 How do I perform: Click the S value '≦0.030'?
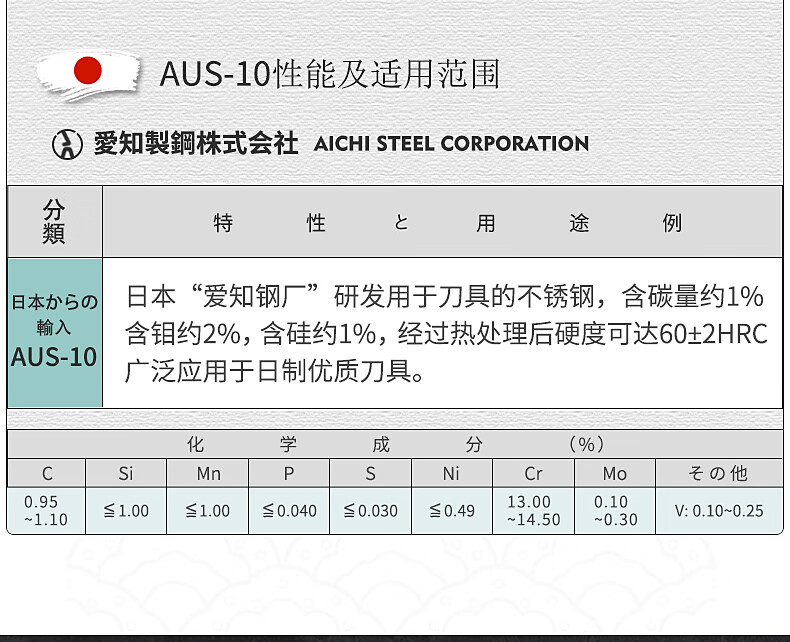click(370, 511)
